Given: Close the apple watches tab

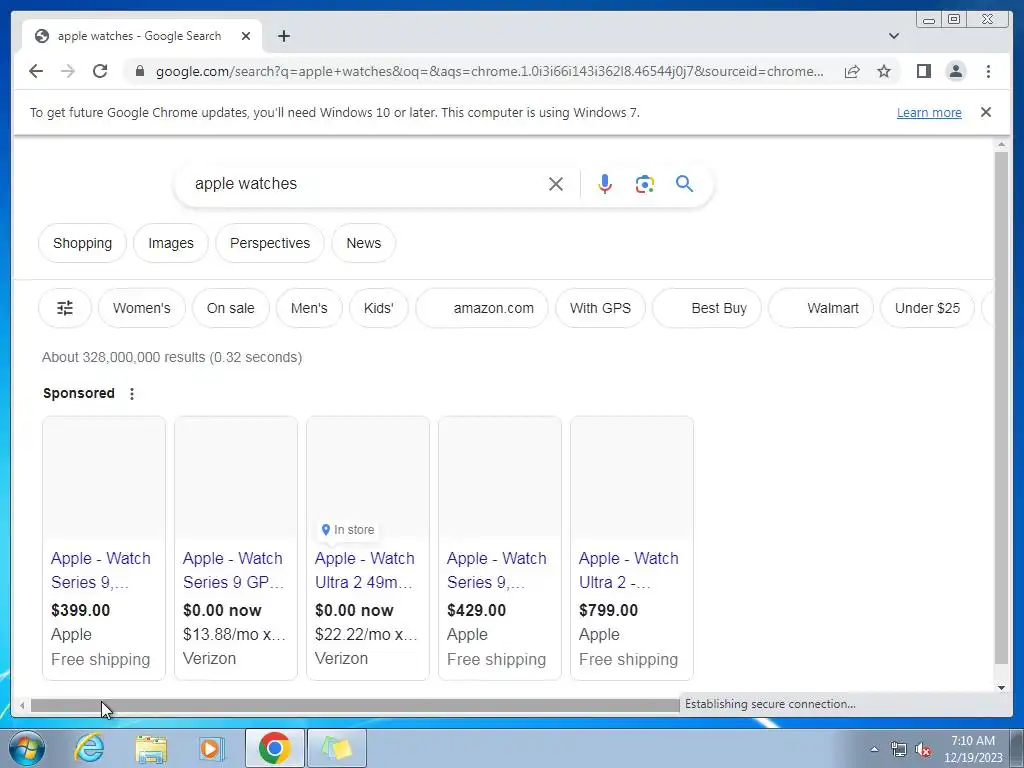Looking at the screenshot, I should tap(246, 36).
